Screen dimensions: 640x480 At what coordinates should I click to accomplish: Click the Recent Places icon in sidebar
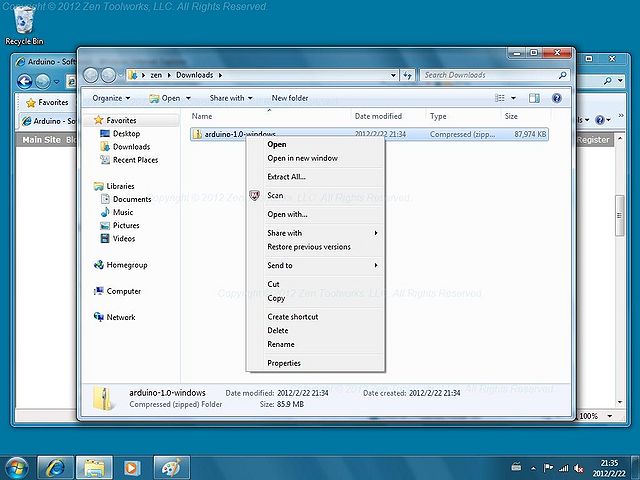[104, 160]
